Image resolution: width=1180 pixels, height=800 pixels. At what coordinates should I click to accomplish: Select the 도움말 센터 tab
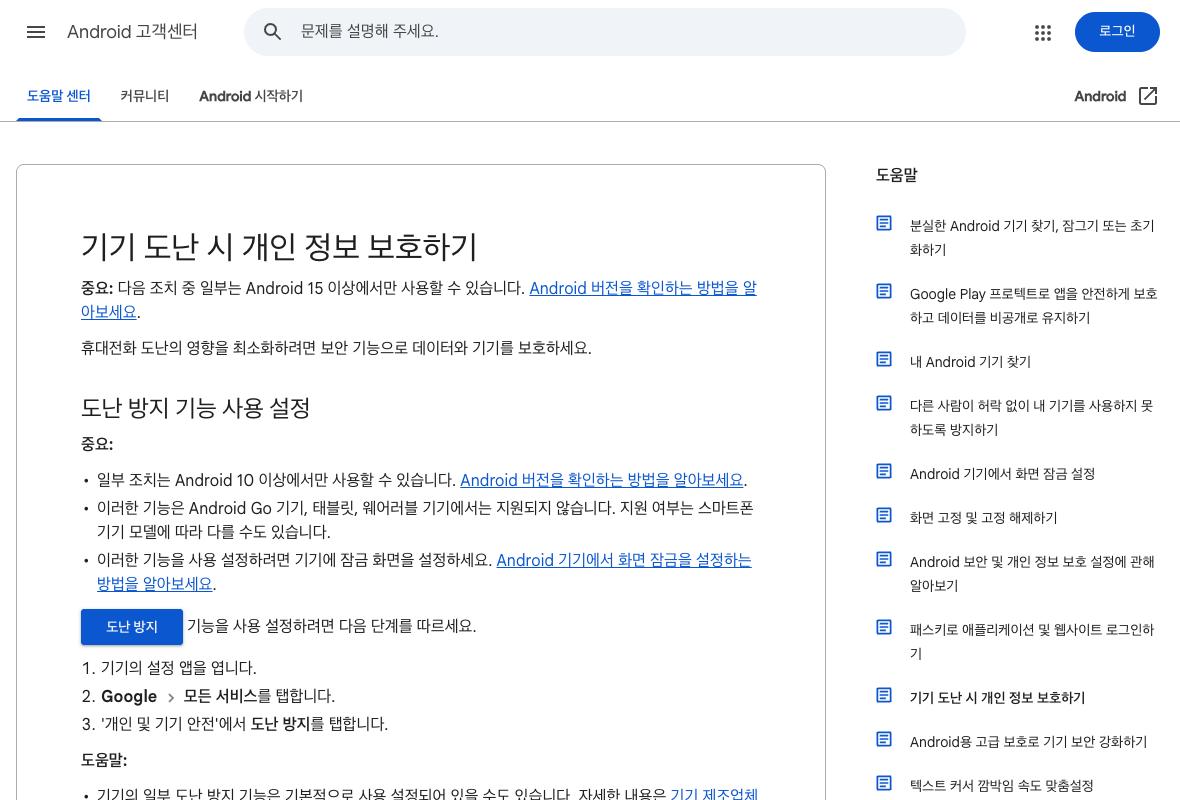pos(59,96)
